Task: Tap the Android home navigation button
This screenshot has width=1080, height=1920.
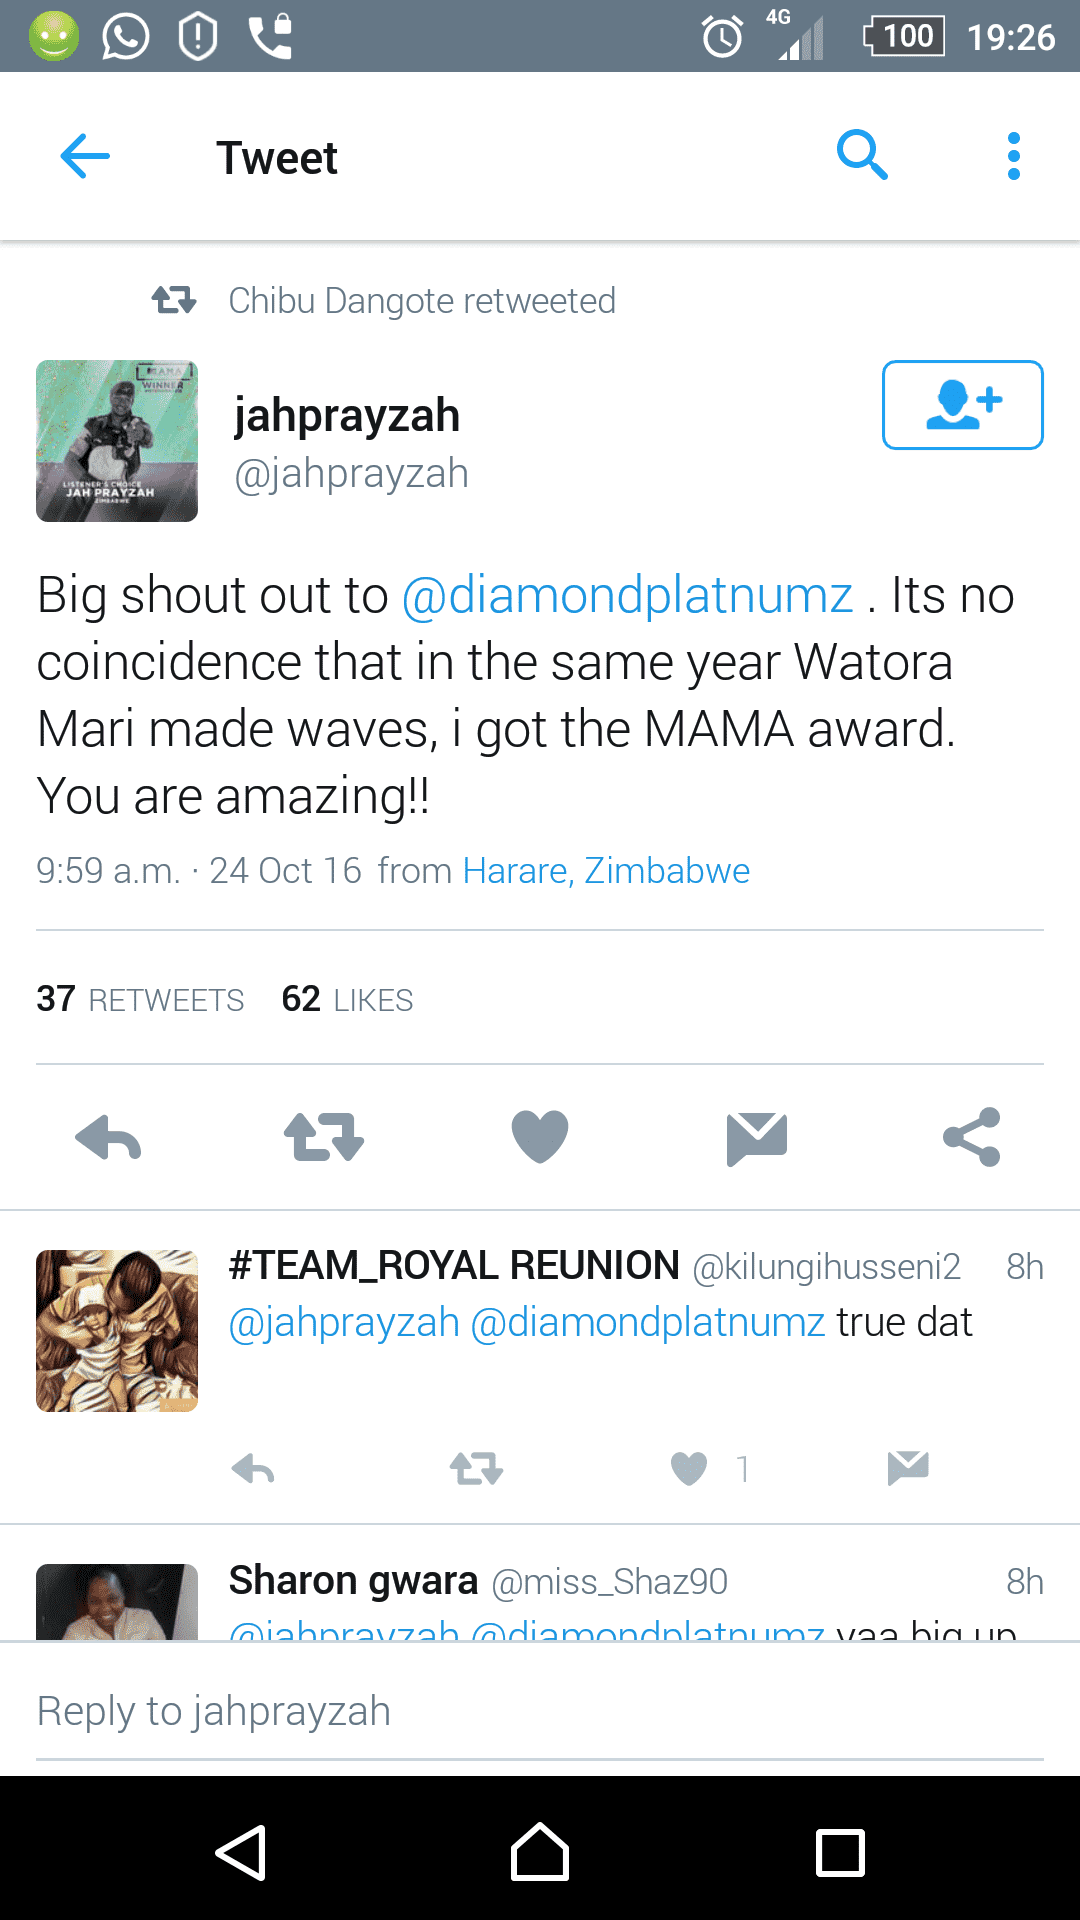Action: tap(540, 1852)
